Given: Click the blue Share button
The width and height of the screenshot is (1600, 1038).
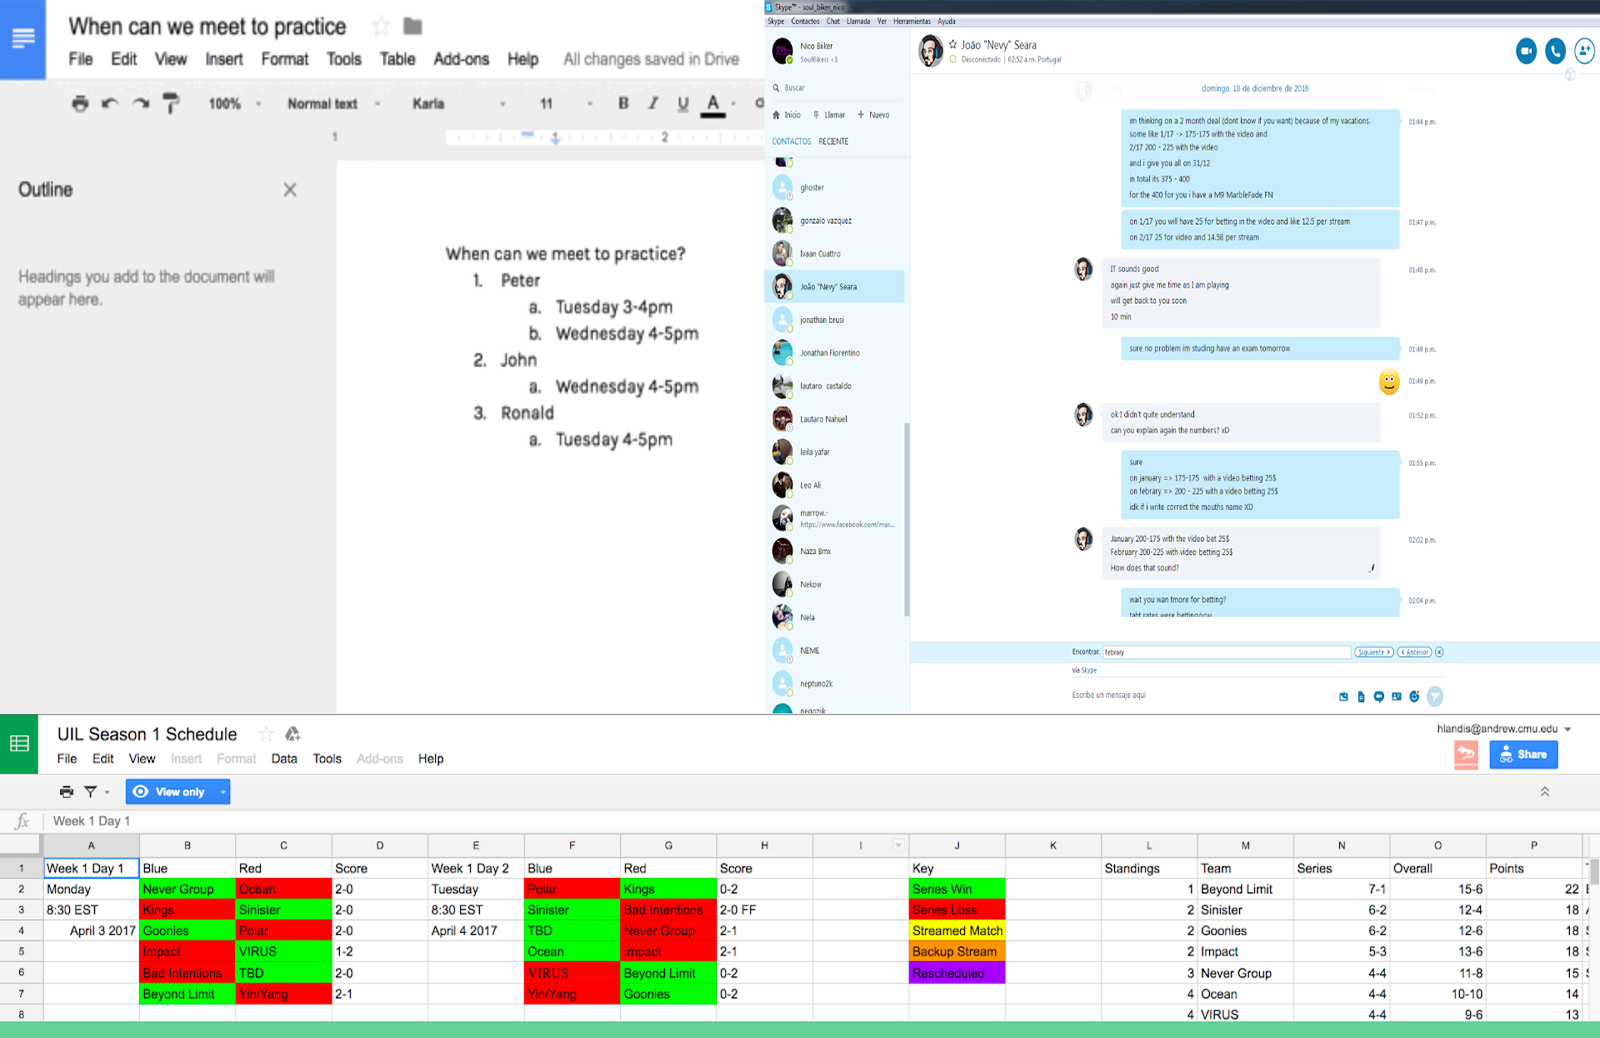Looking at the screenshot, I should [x=1522, y=754].
